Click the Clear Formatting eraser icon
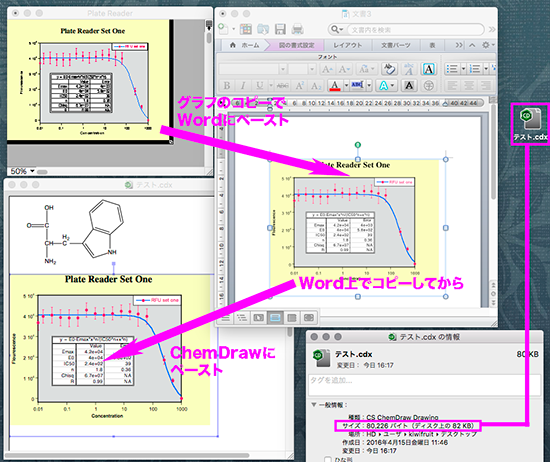The width and height of the screenshot is (550, 462). point(389,69)
